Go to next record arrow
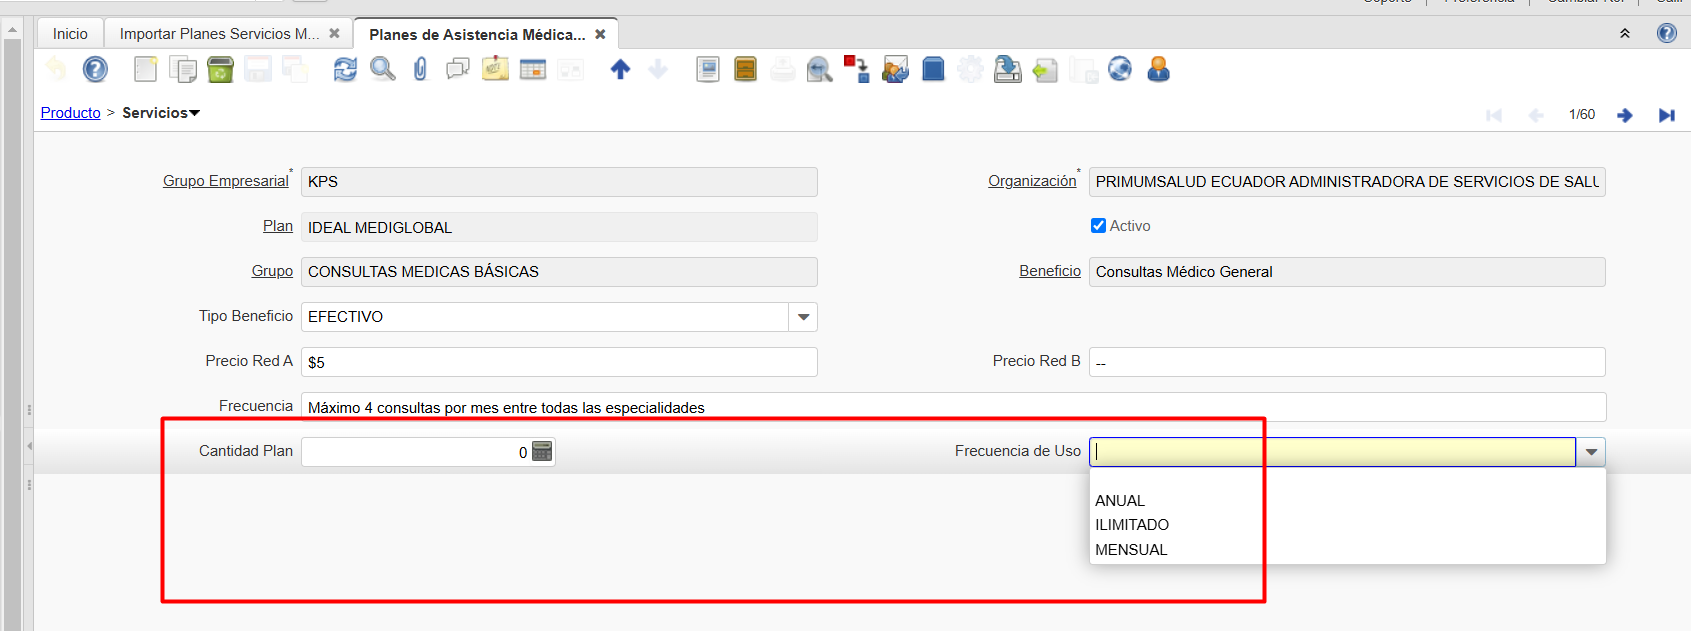This screenshot has height=631, width=1691. (1625, 115)
